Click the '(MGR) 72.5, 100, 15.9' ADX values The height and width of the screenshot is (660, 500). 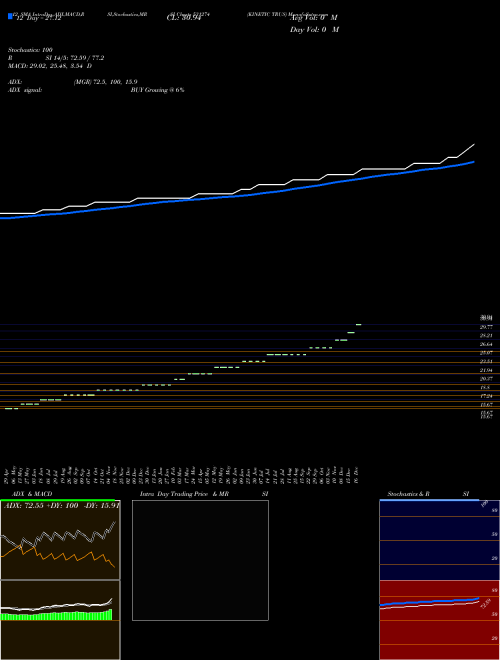[x=106, y=82]
